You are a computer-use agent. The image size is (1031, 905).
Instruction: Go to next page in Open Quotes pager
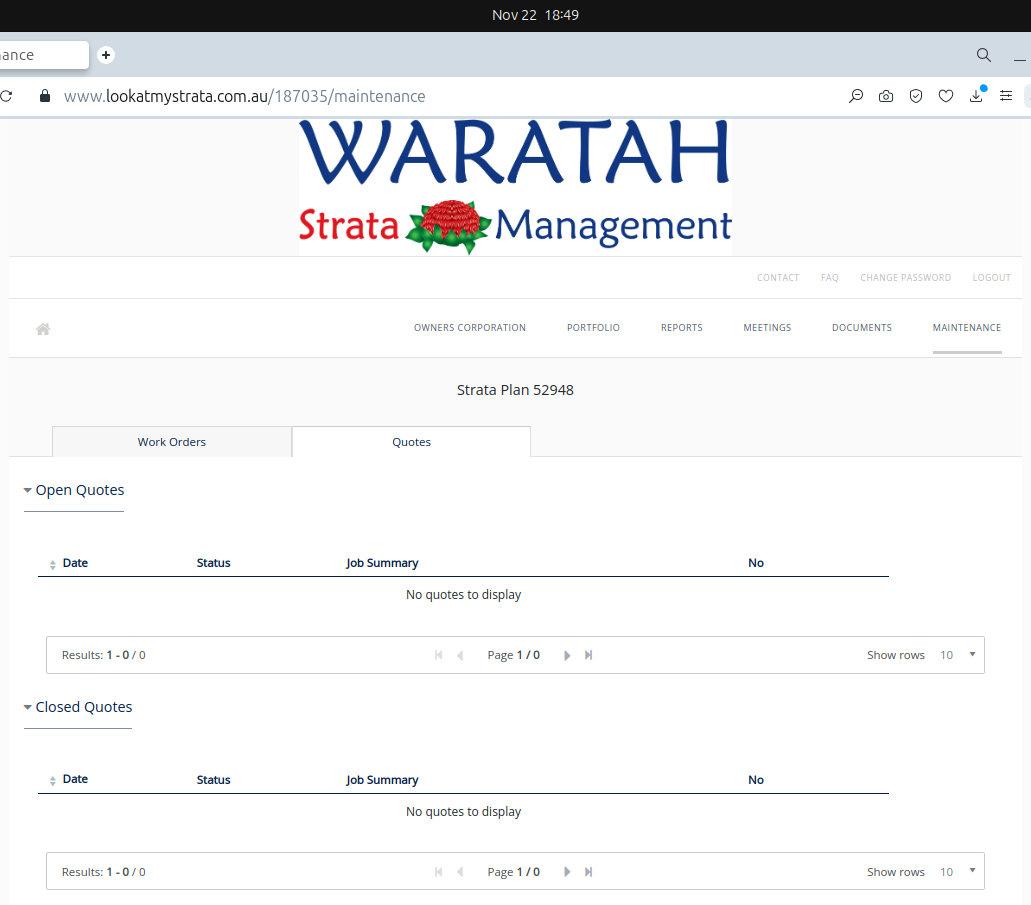tap(567, 655)
